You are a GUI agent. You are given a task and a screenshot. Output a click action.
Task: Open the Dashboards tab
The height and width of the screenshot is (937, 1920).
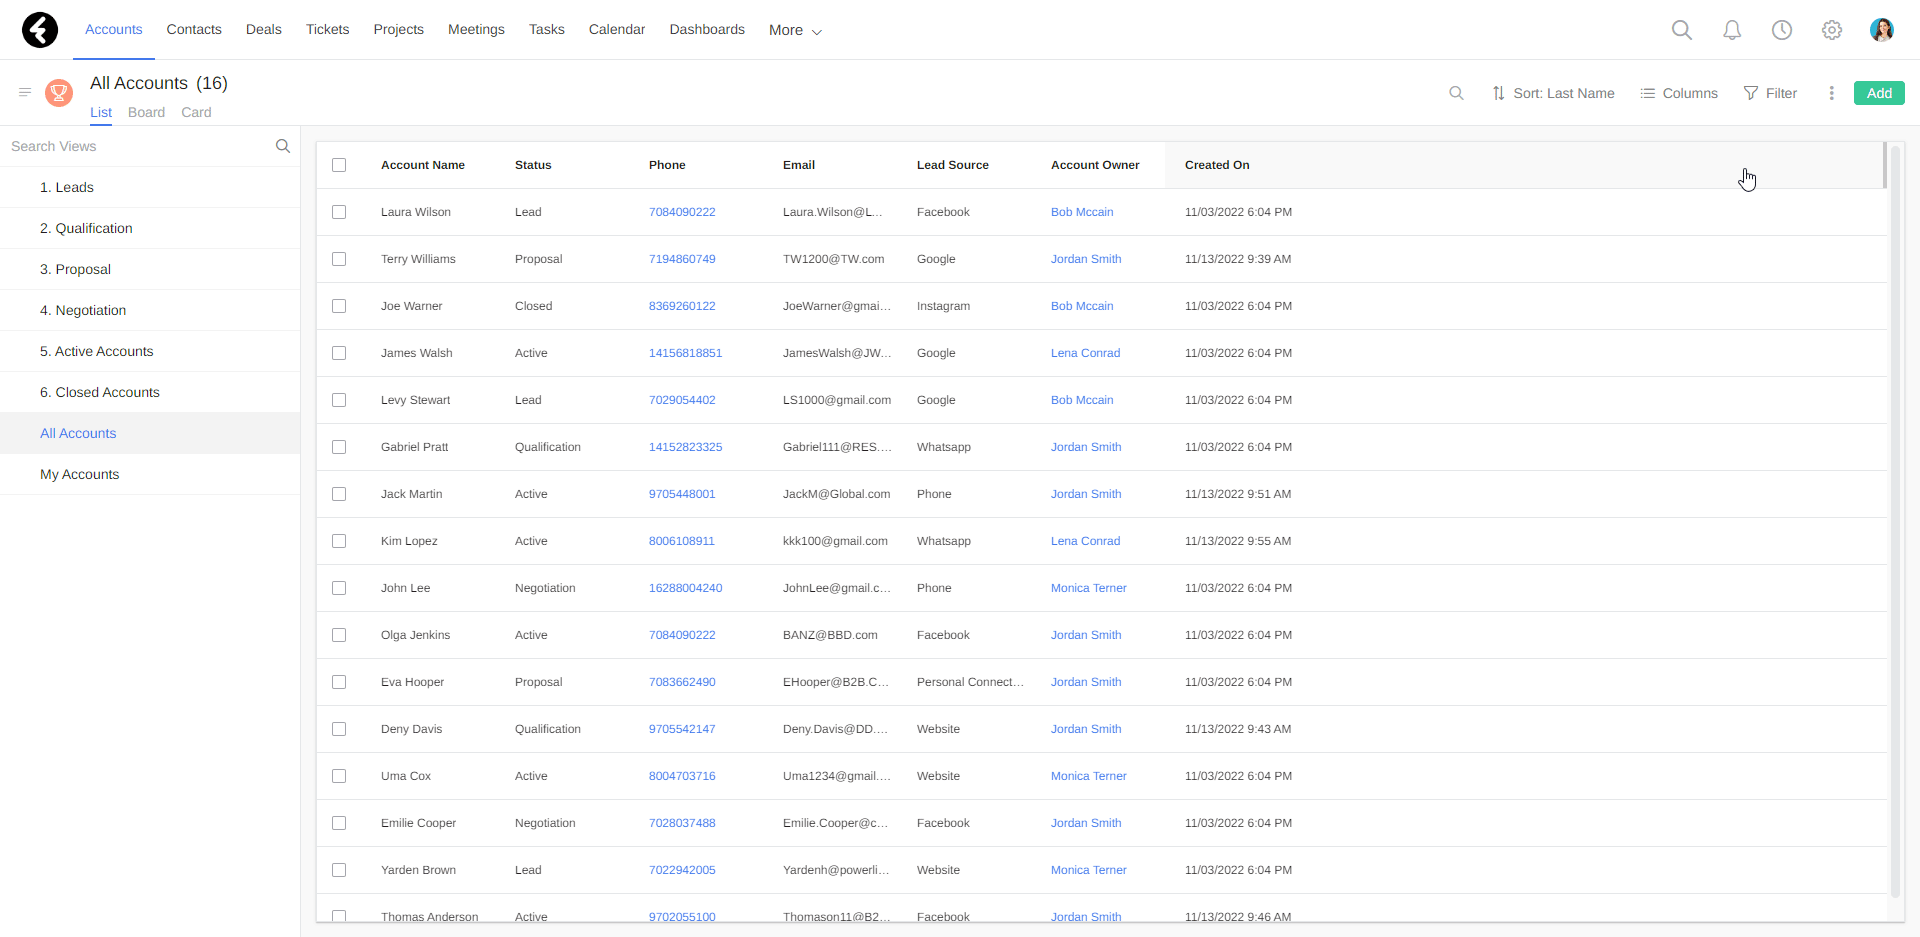707,29
